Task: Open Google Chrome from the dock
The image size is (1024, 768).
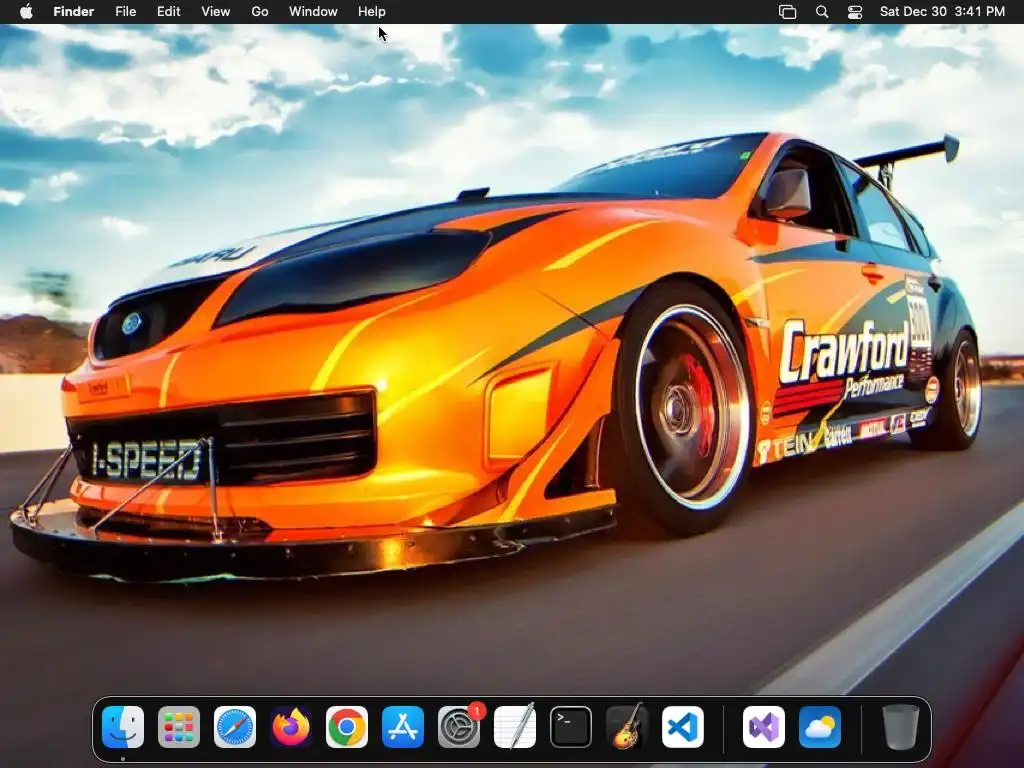Action: [347, 727]
